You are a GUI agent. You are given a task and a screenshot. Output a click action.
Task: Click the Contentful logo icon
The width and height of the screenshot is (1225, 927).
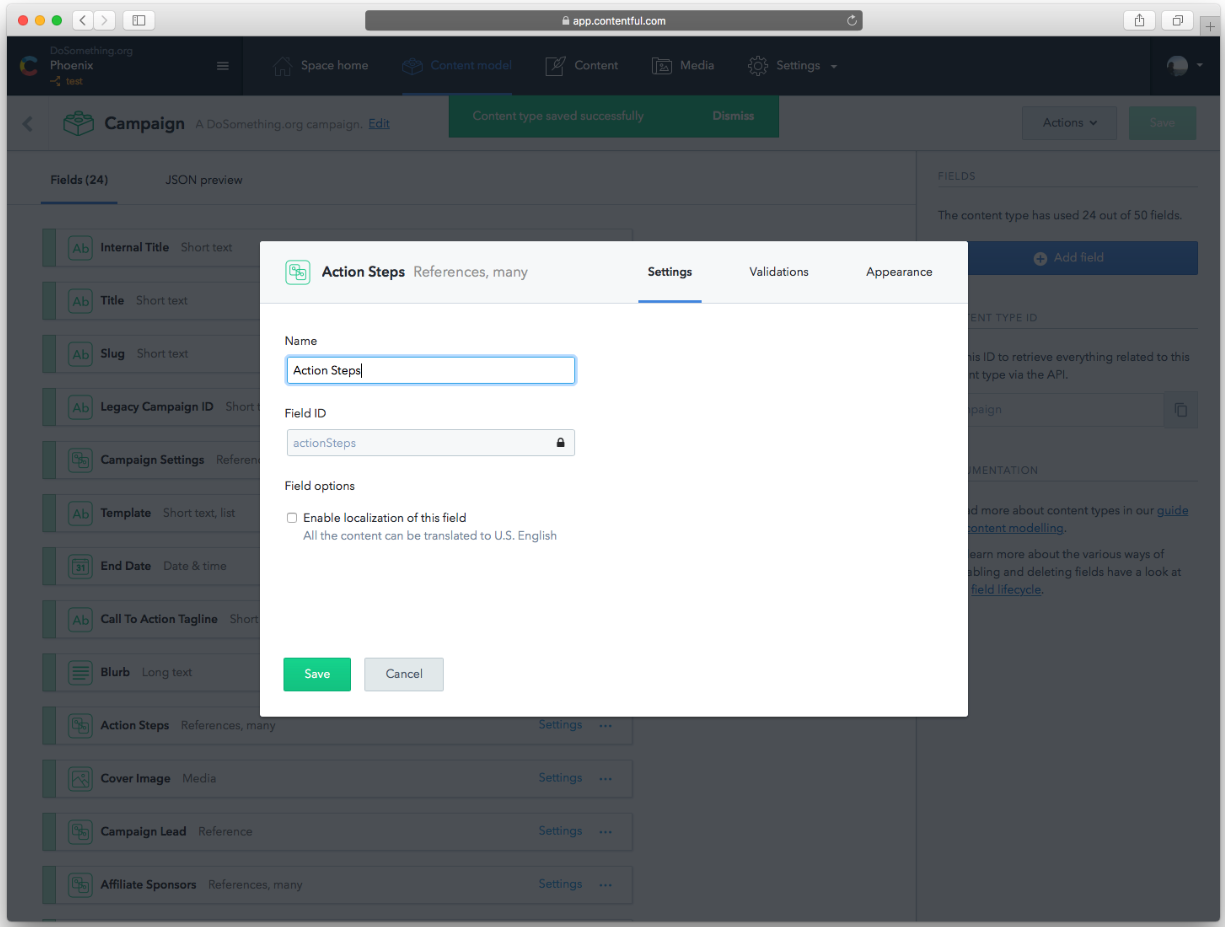[29, 66]
